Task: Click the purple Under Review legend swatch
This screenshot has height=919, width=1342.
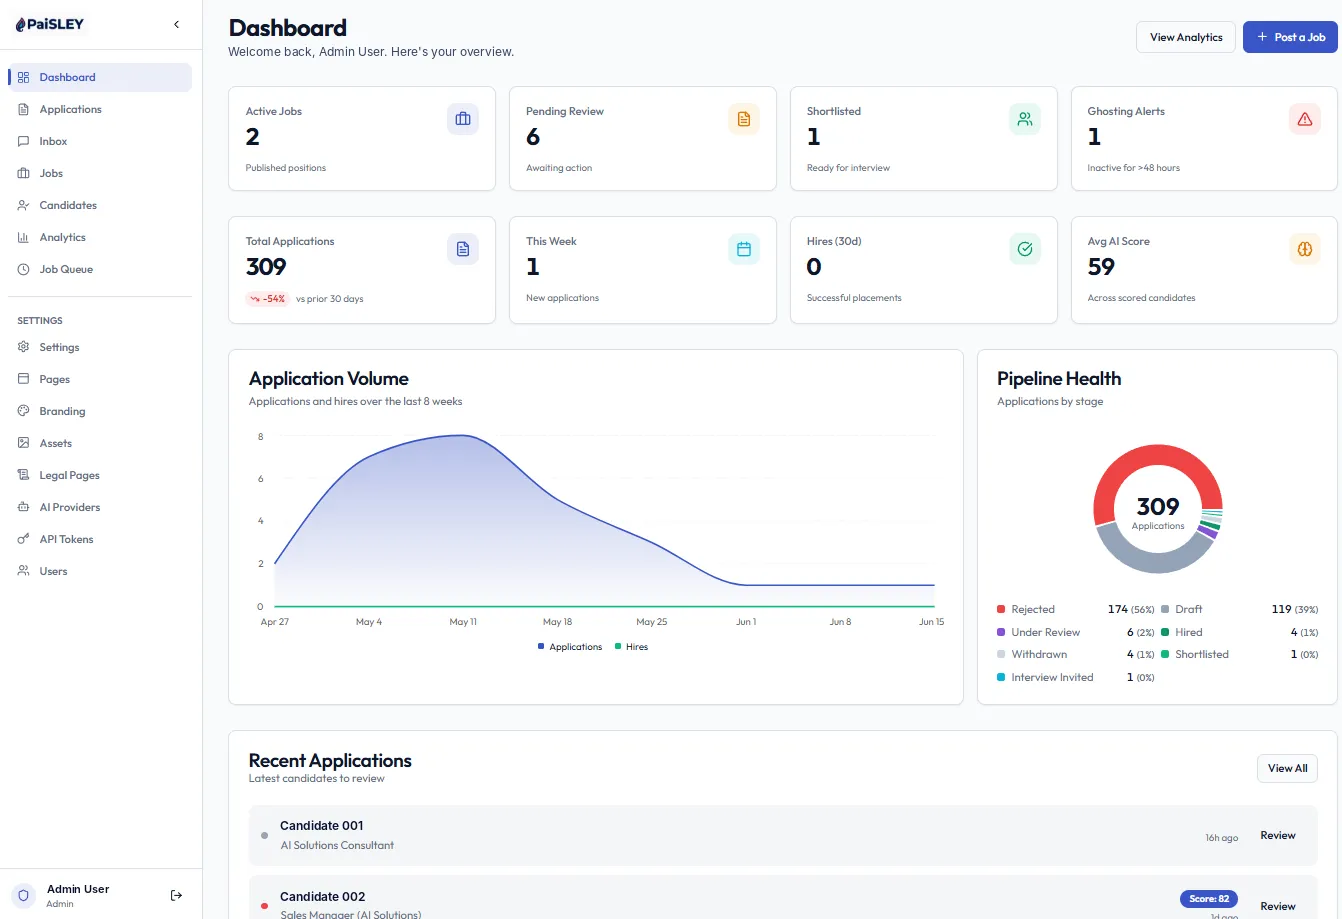Action: pyautogui.click(x=1001, y=632)
